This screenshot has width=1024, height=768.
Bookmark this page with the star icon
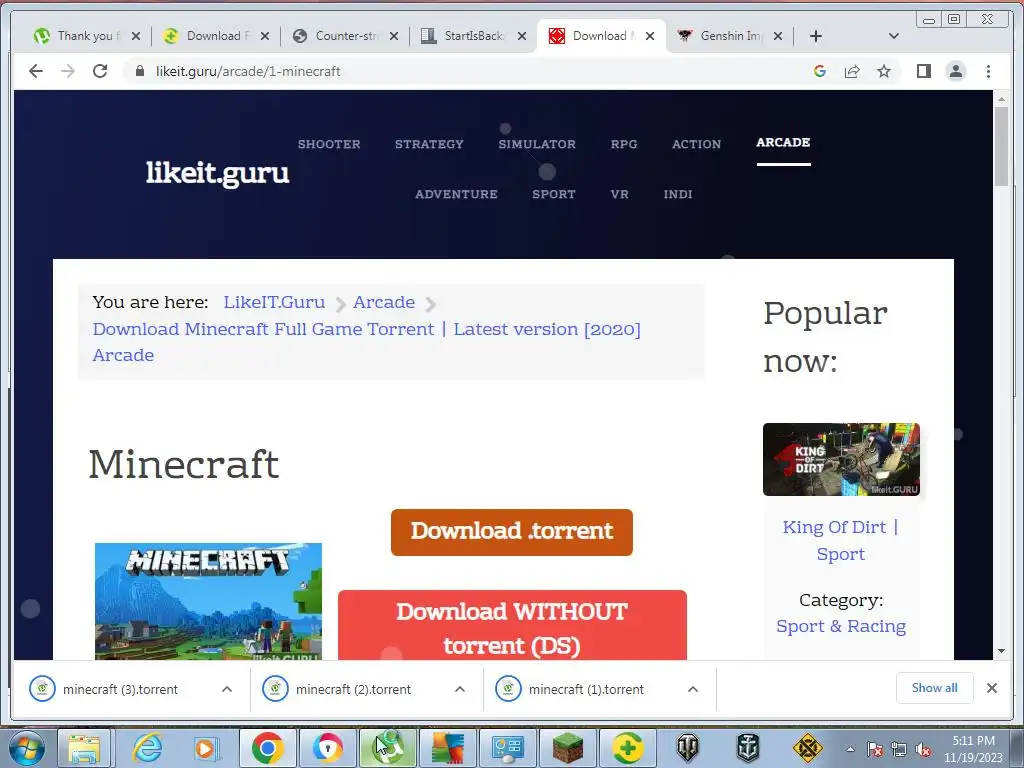(884, 71)
